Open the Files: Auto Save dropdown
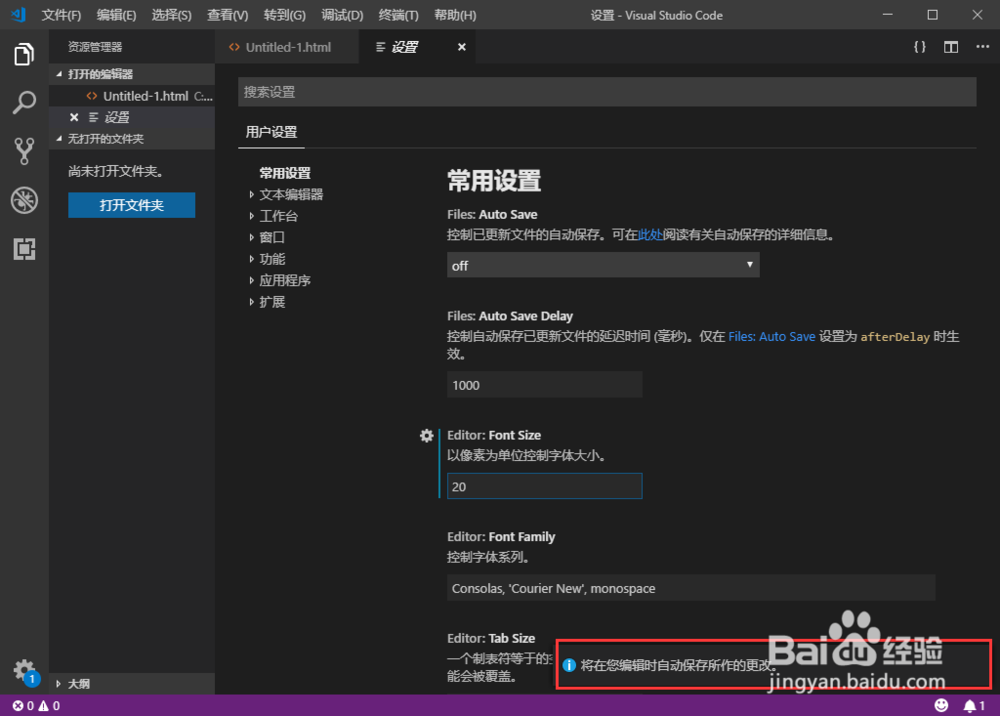1000x716 pixels. [x=603, y=265]
